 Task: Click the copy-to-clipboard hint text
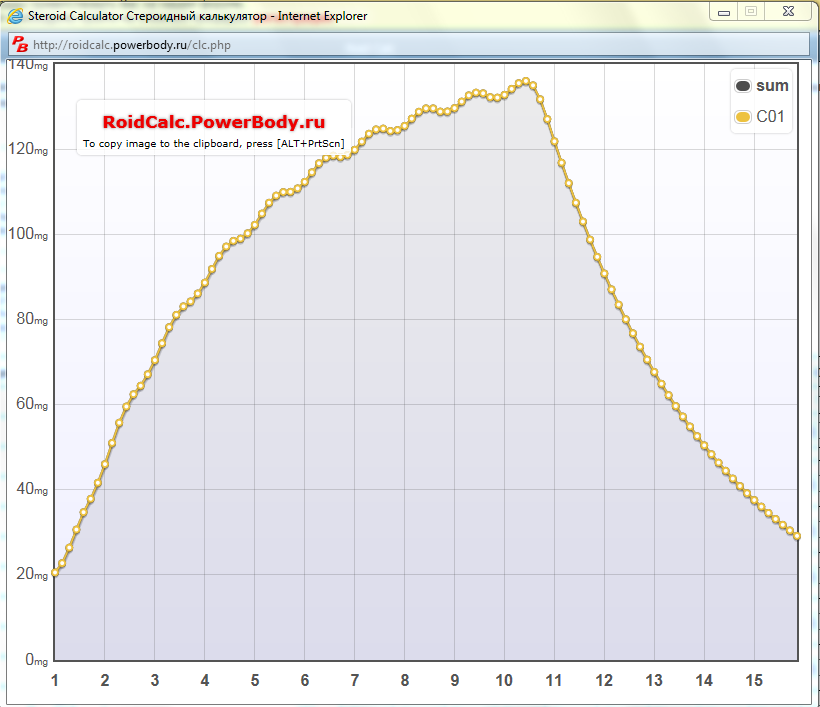click(x=214, y=144)
